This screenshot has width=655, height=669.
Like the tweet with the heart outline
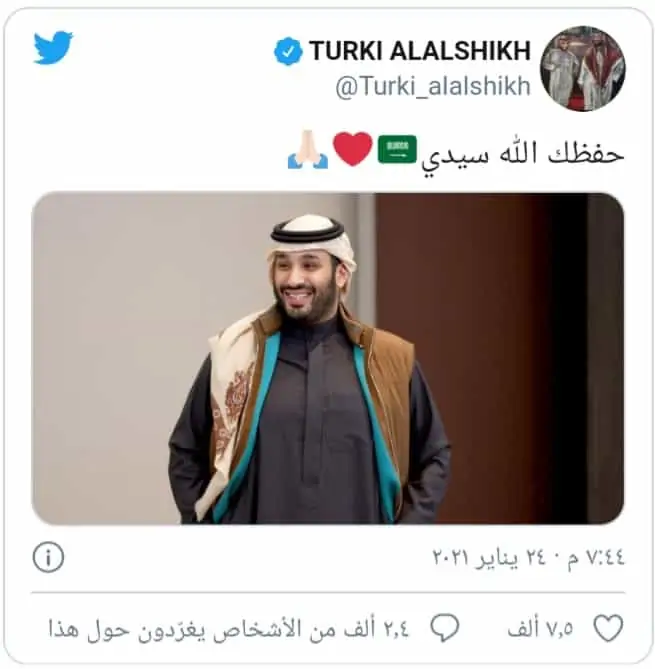coord(608,628)
